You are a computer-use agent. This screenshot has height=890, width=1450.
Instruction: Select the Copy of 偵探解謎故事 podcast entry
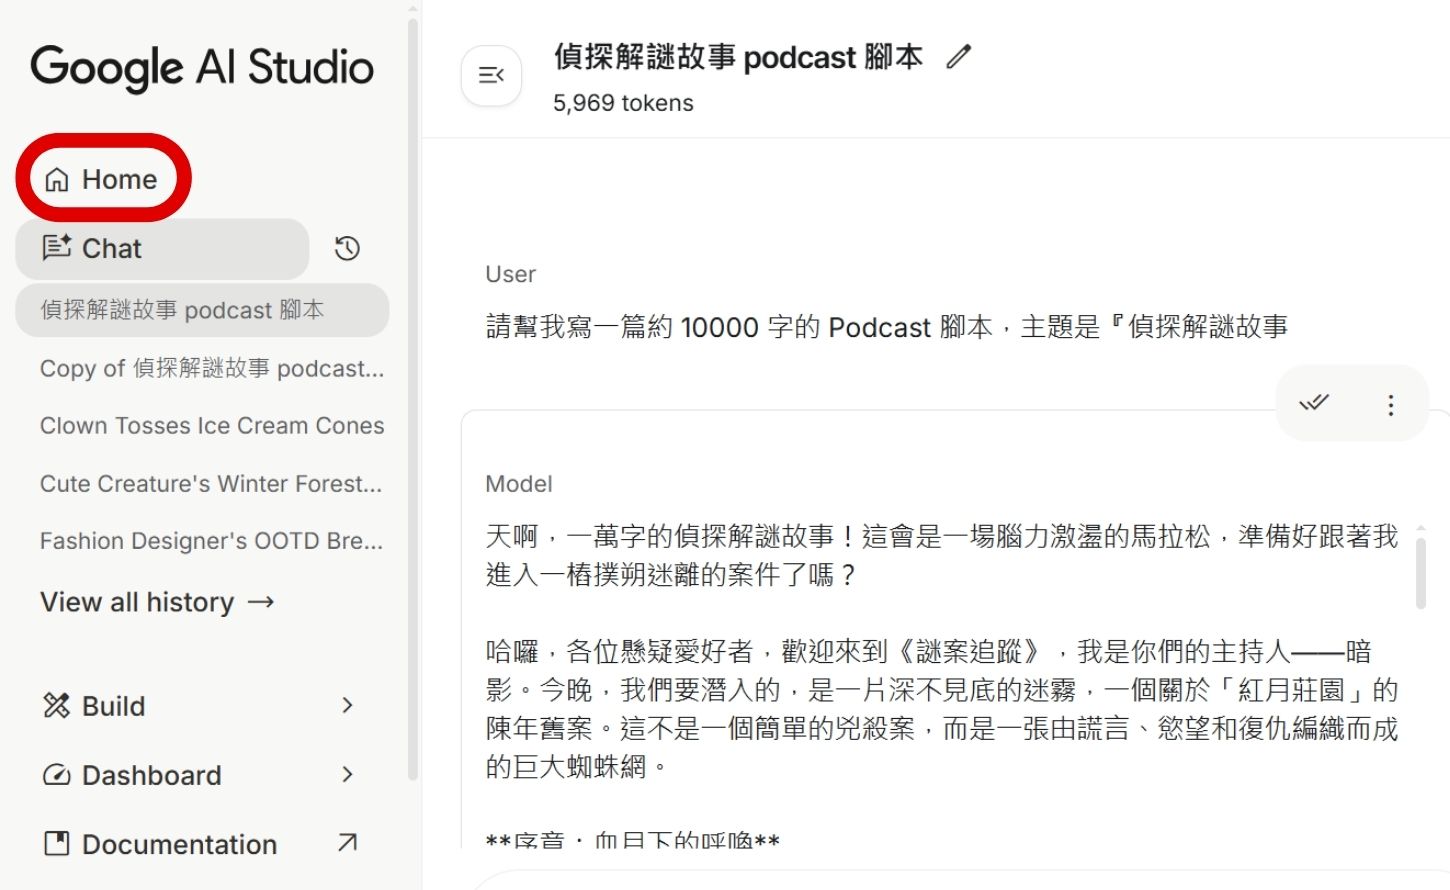tap(210, 368)
